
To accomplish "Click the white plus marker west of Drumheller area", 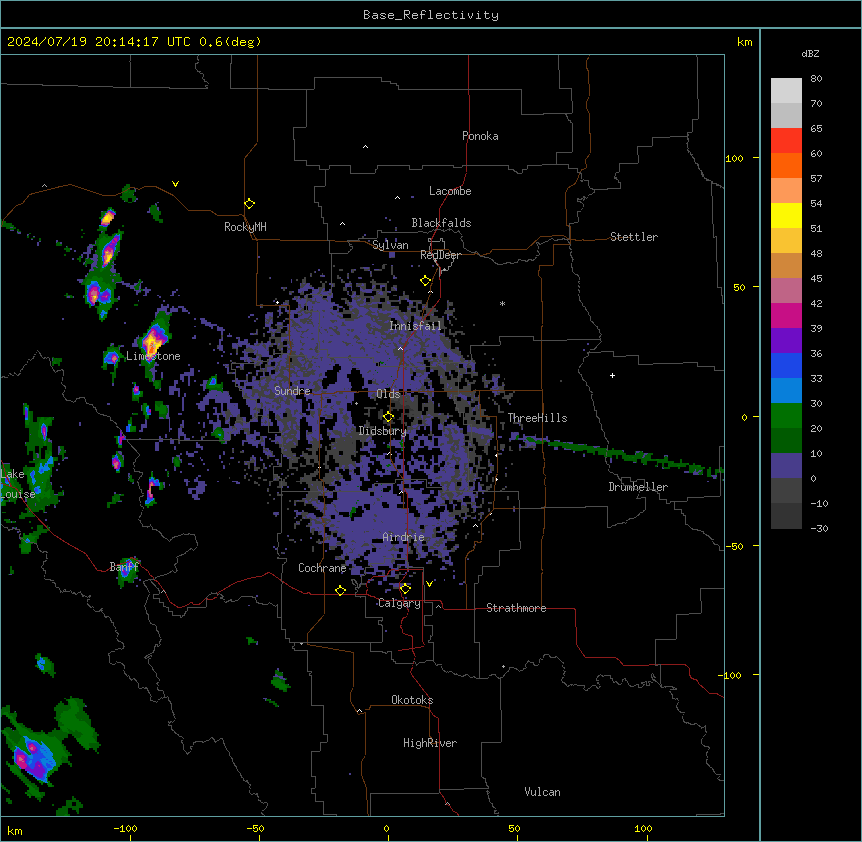I will click(x=612, y=375).
